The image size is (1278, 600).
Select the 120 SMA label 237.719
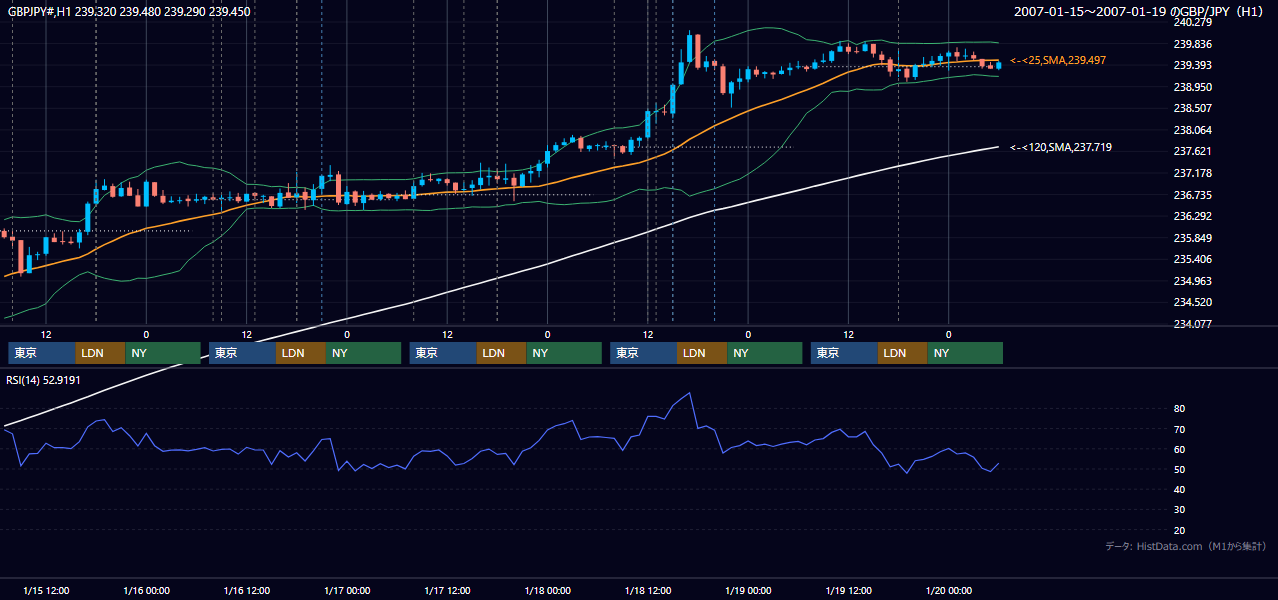[1061, 147]
